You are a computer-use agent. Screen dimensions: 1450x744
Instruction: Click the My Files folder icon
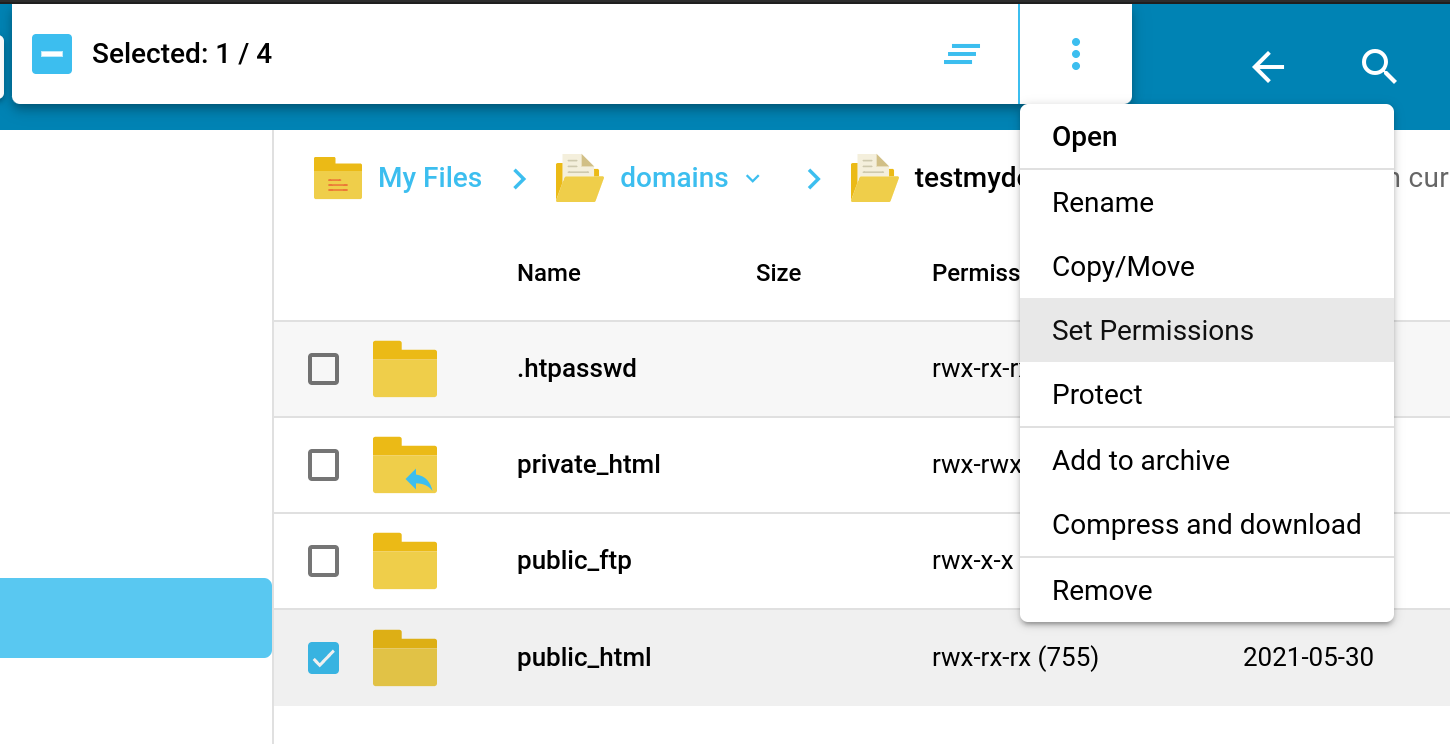point(338,178)
